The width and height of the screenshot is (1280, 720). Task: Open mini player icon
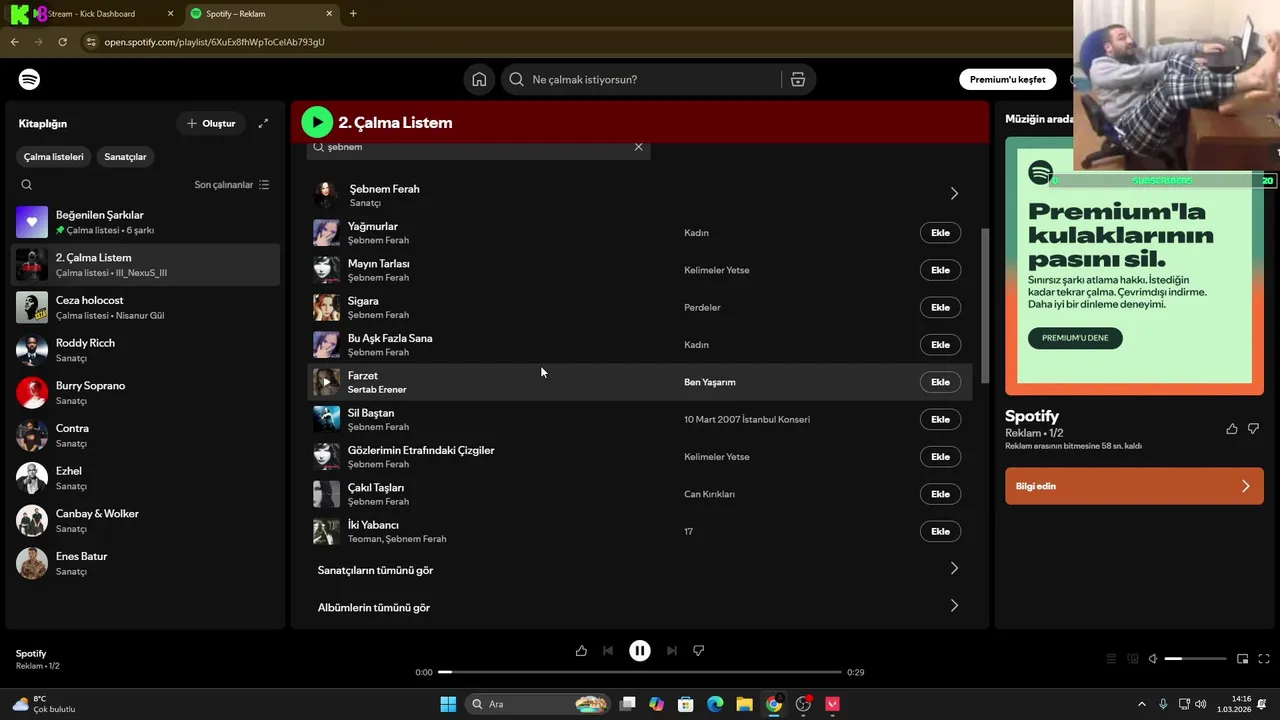[1242, 659]
